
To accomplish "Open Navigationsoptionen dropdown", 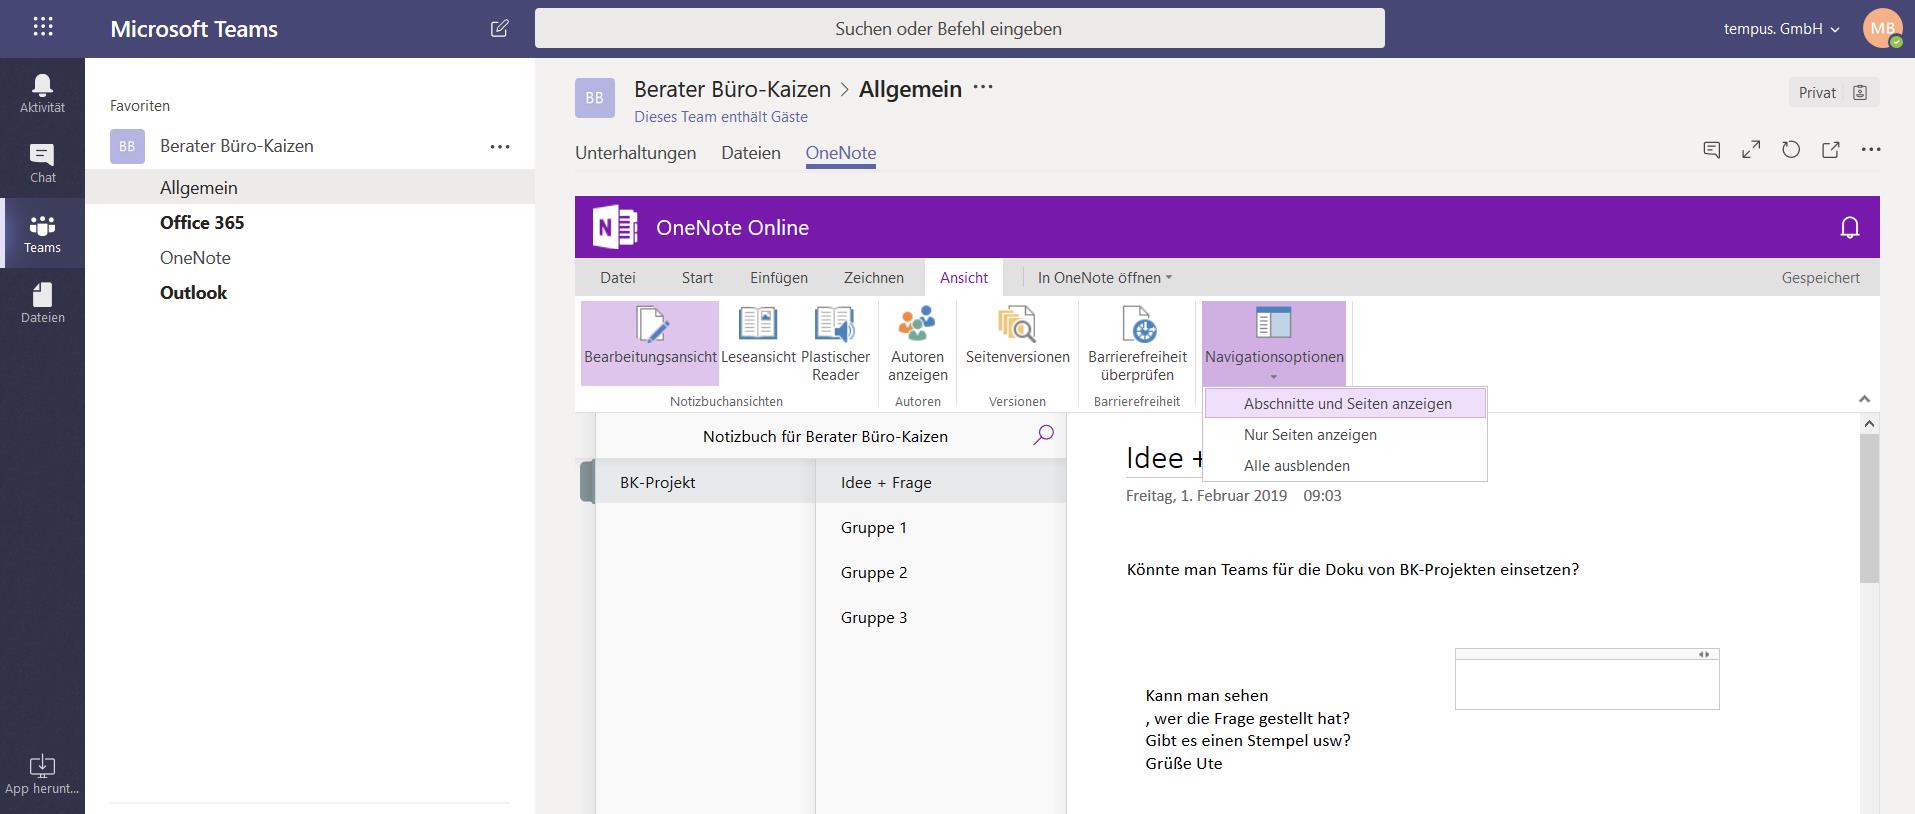I will tap(1274, 343).
